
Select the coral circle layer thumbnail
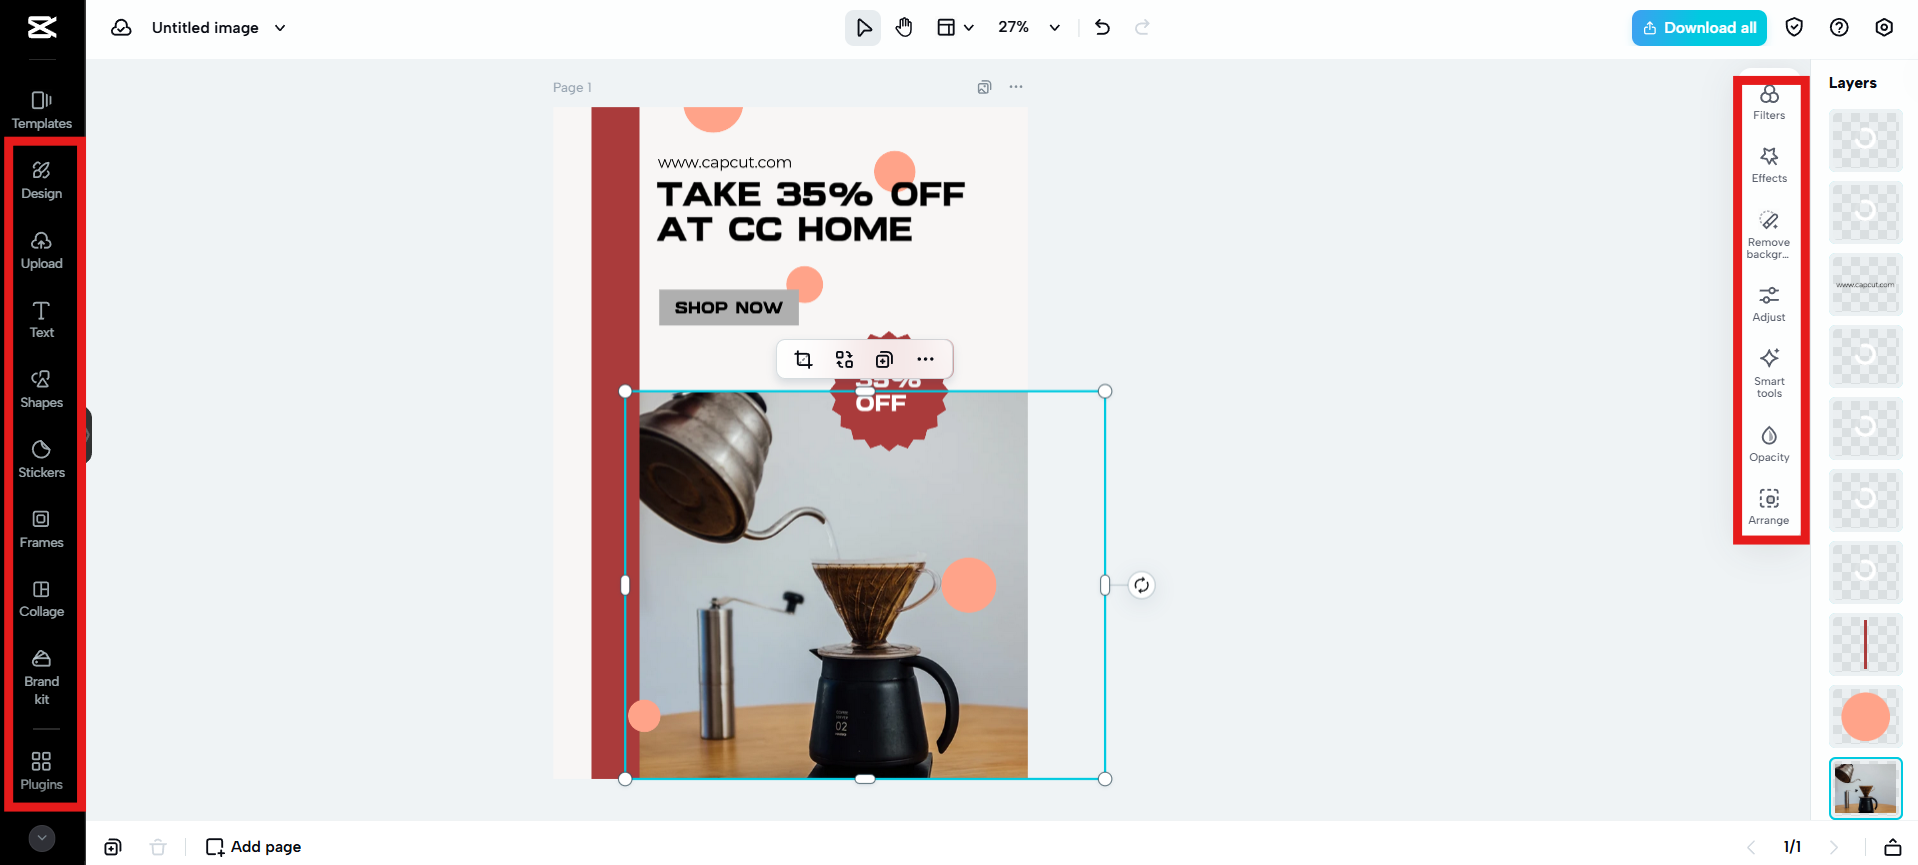[1865, 716]
